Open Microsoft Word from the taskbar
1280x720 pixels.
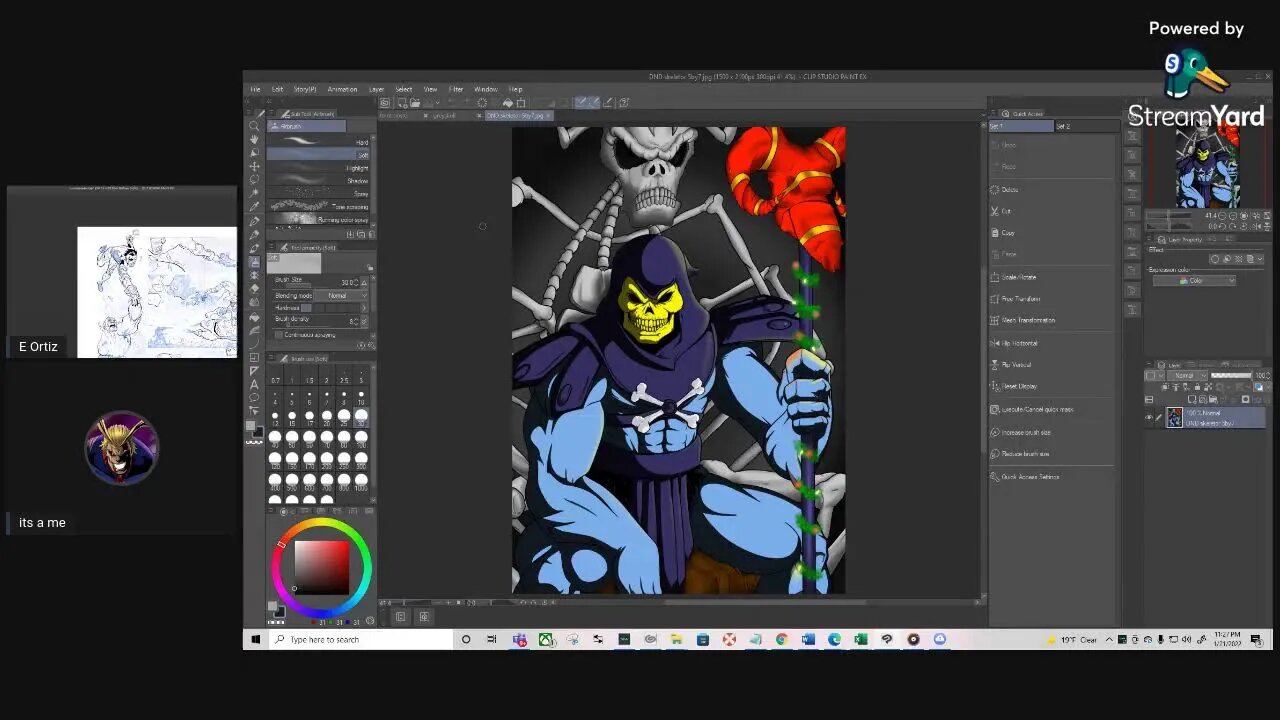tap(808, 639)
